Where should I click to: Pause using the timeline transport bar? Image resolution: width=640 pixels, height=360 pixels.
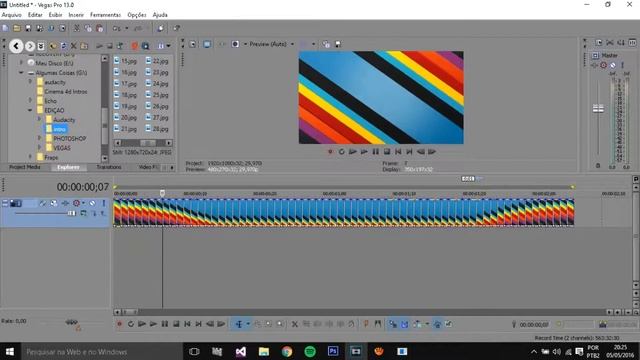(x=164, y=324)
